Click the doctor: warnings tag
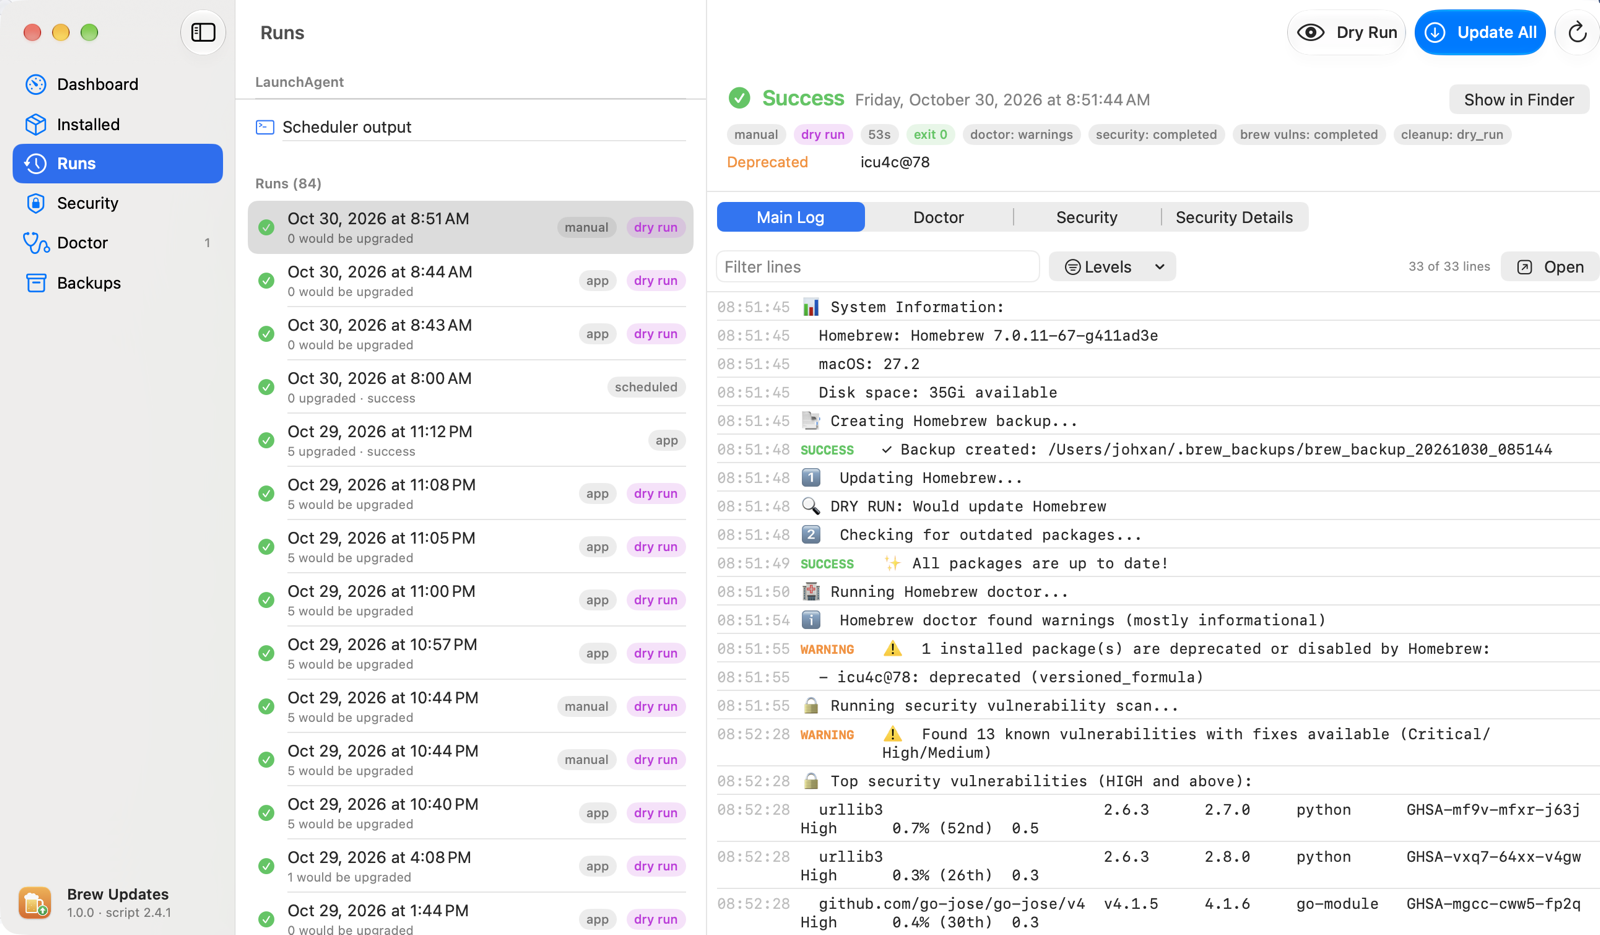 pyautogui.click(x=1021, y=134)
